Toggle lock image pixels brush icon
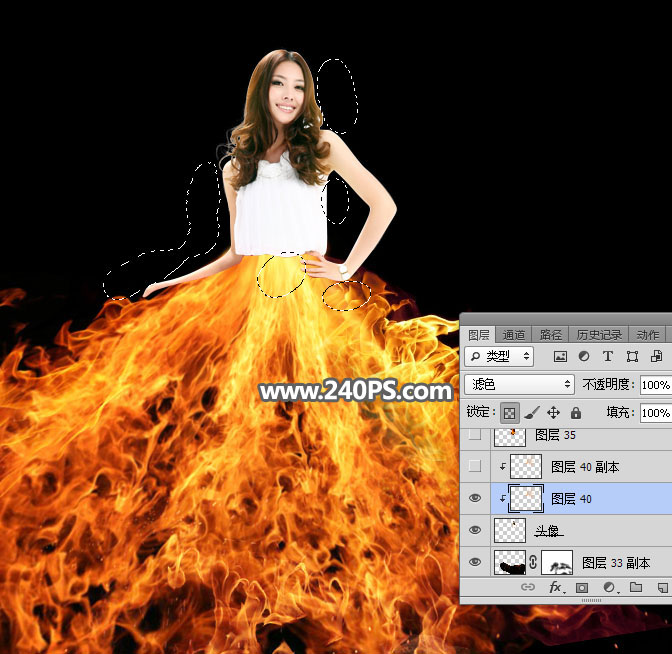This screenshot has height=654, width=672. pyautogui.click(x=532, y=413)
